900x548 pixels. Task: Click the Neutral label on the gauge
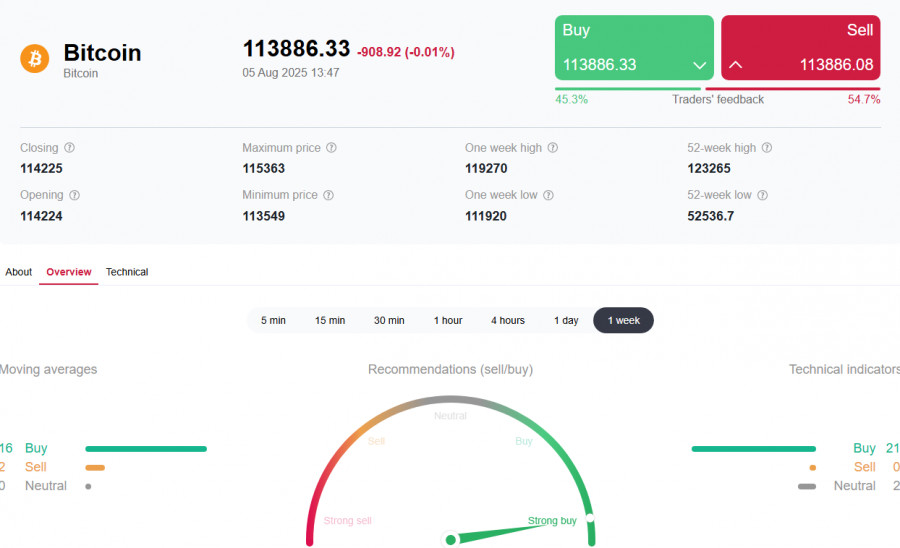[451, 415]
